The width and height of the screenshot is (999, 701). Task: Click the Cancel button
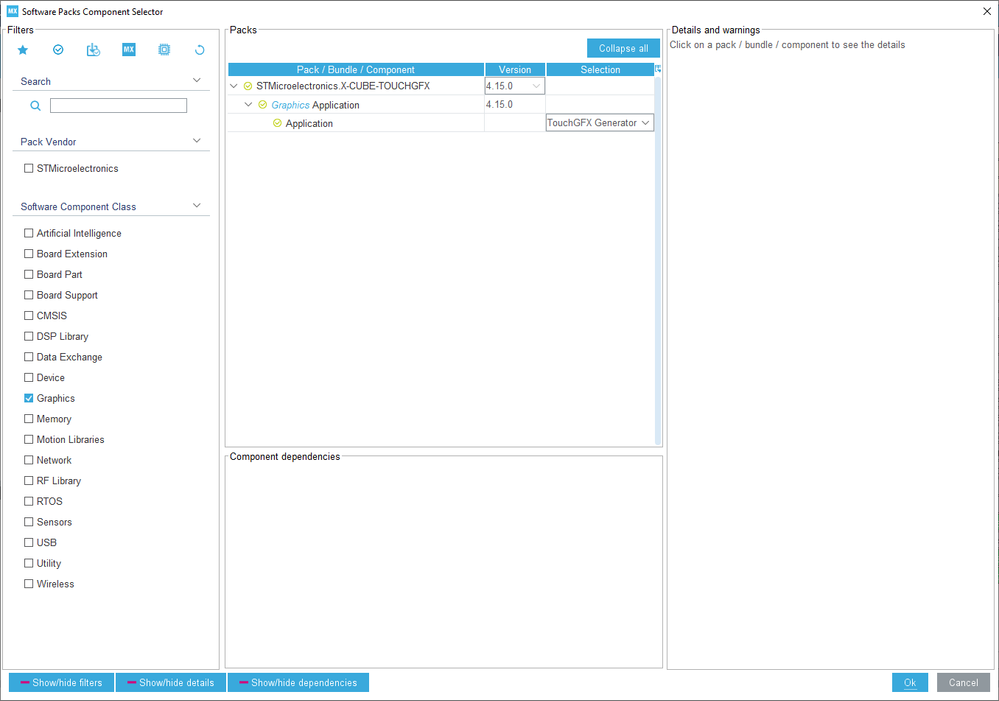coord(963,683)
